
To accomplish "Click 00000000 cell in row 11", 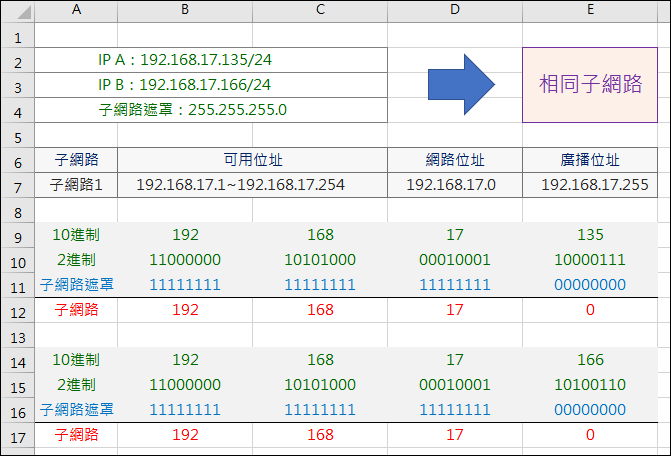I will pos(590,285).
